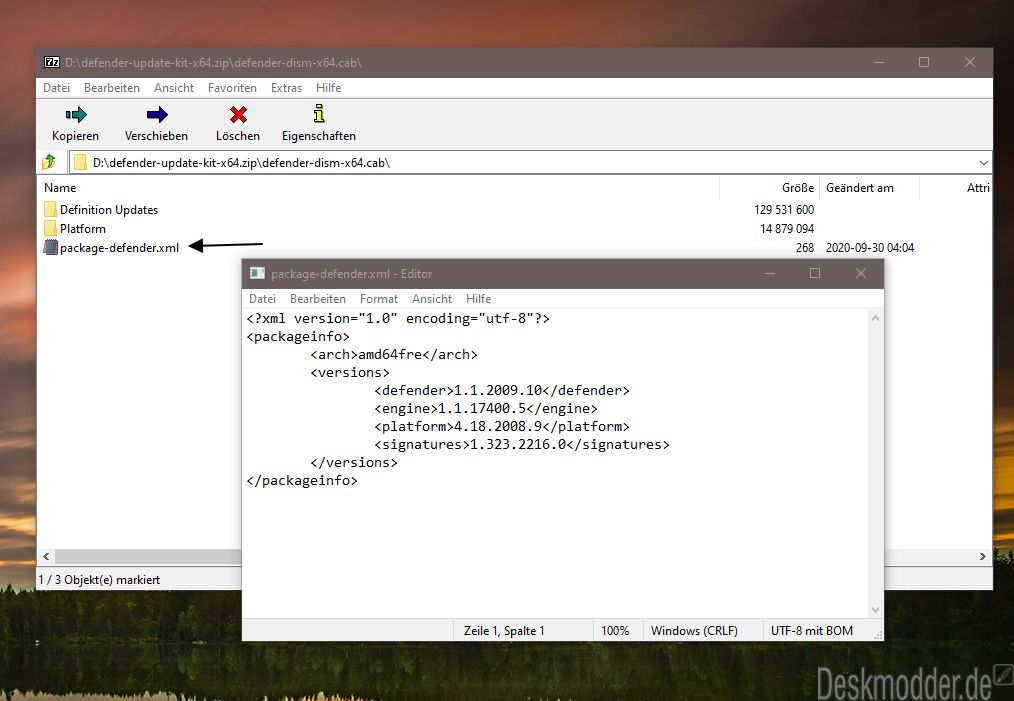Click the 7-Zip app icon in title bar
This screenshot has height=701, width=1014.
click(x=52, y=63)
